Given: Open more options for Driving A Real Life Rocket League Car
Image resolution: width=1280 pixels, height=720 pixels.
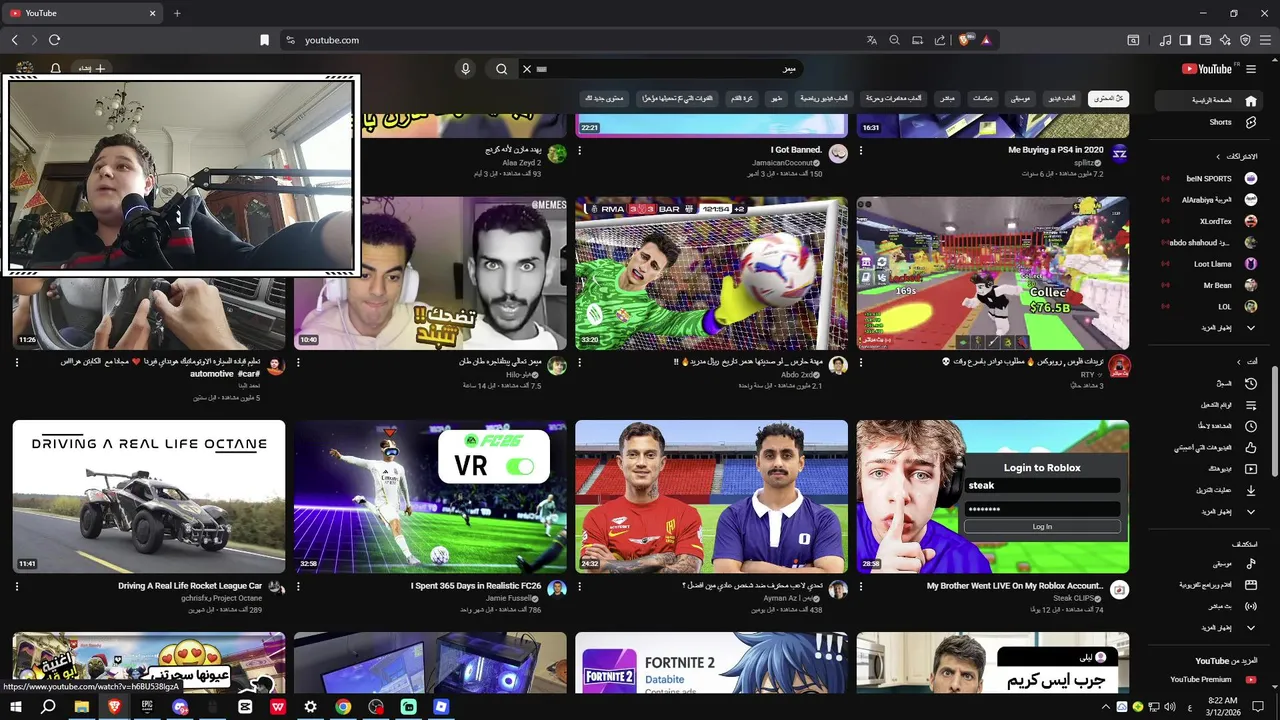Looking at the screenshot, I should coord(17,586).
